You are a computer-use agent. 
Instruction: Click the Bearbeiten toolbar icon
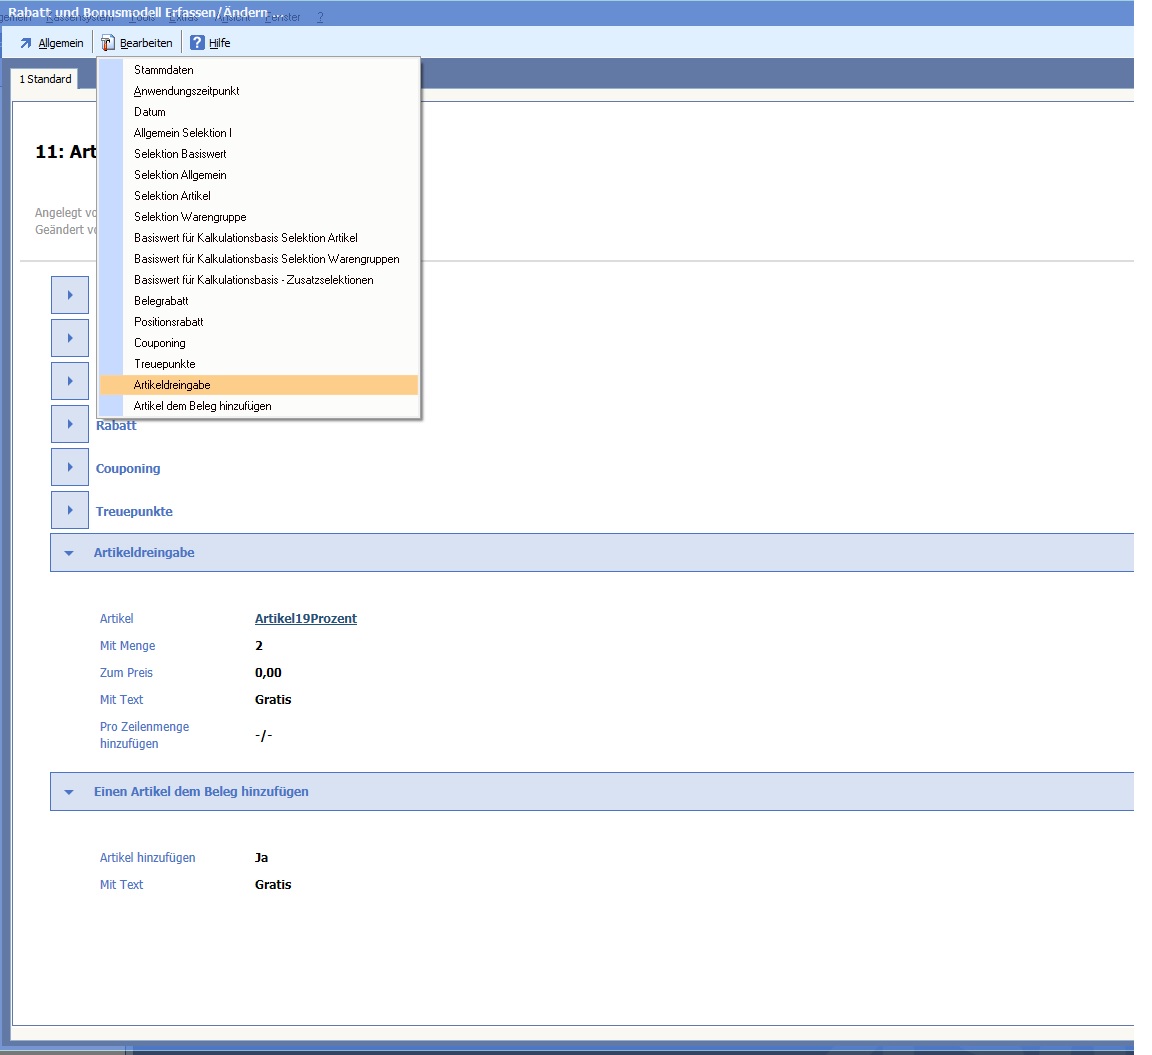pos(108,43)
